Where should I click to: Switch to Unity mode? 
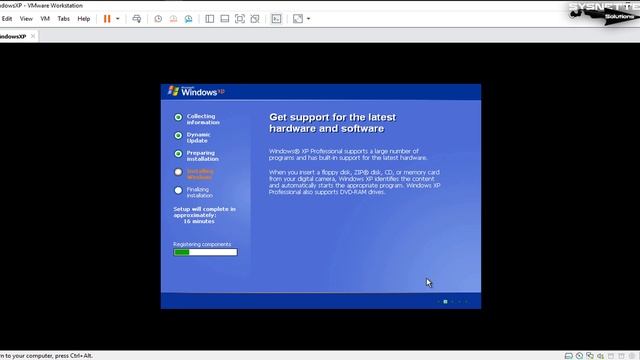click(255, 19)
